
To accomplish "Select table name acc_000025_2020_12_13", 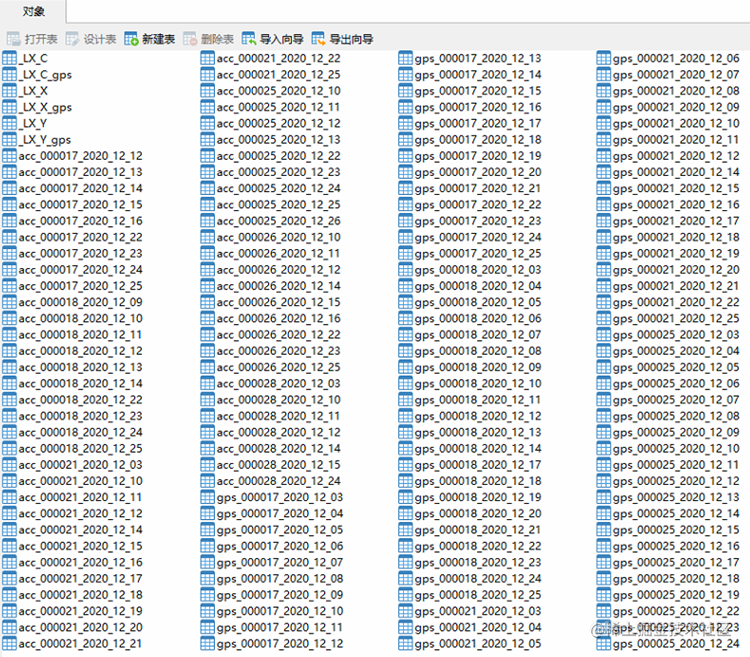I will tap(278, 140).
